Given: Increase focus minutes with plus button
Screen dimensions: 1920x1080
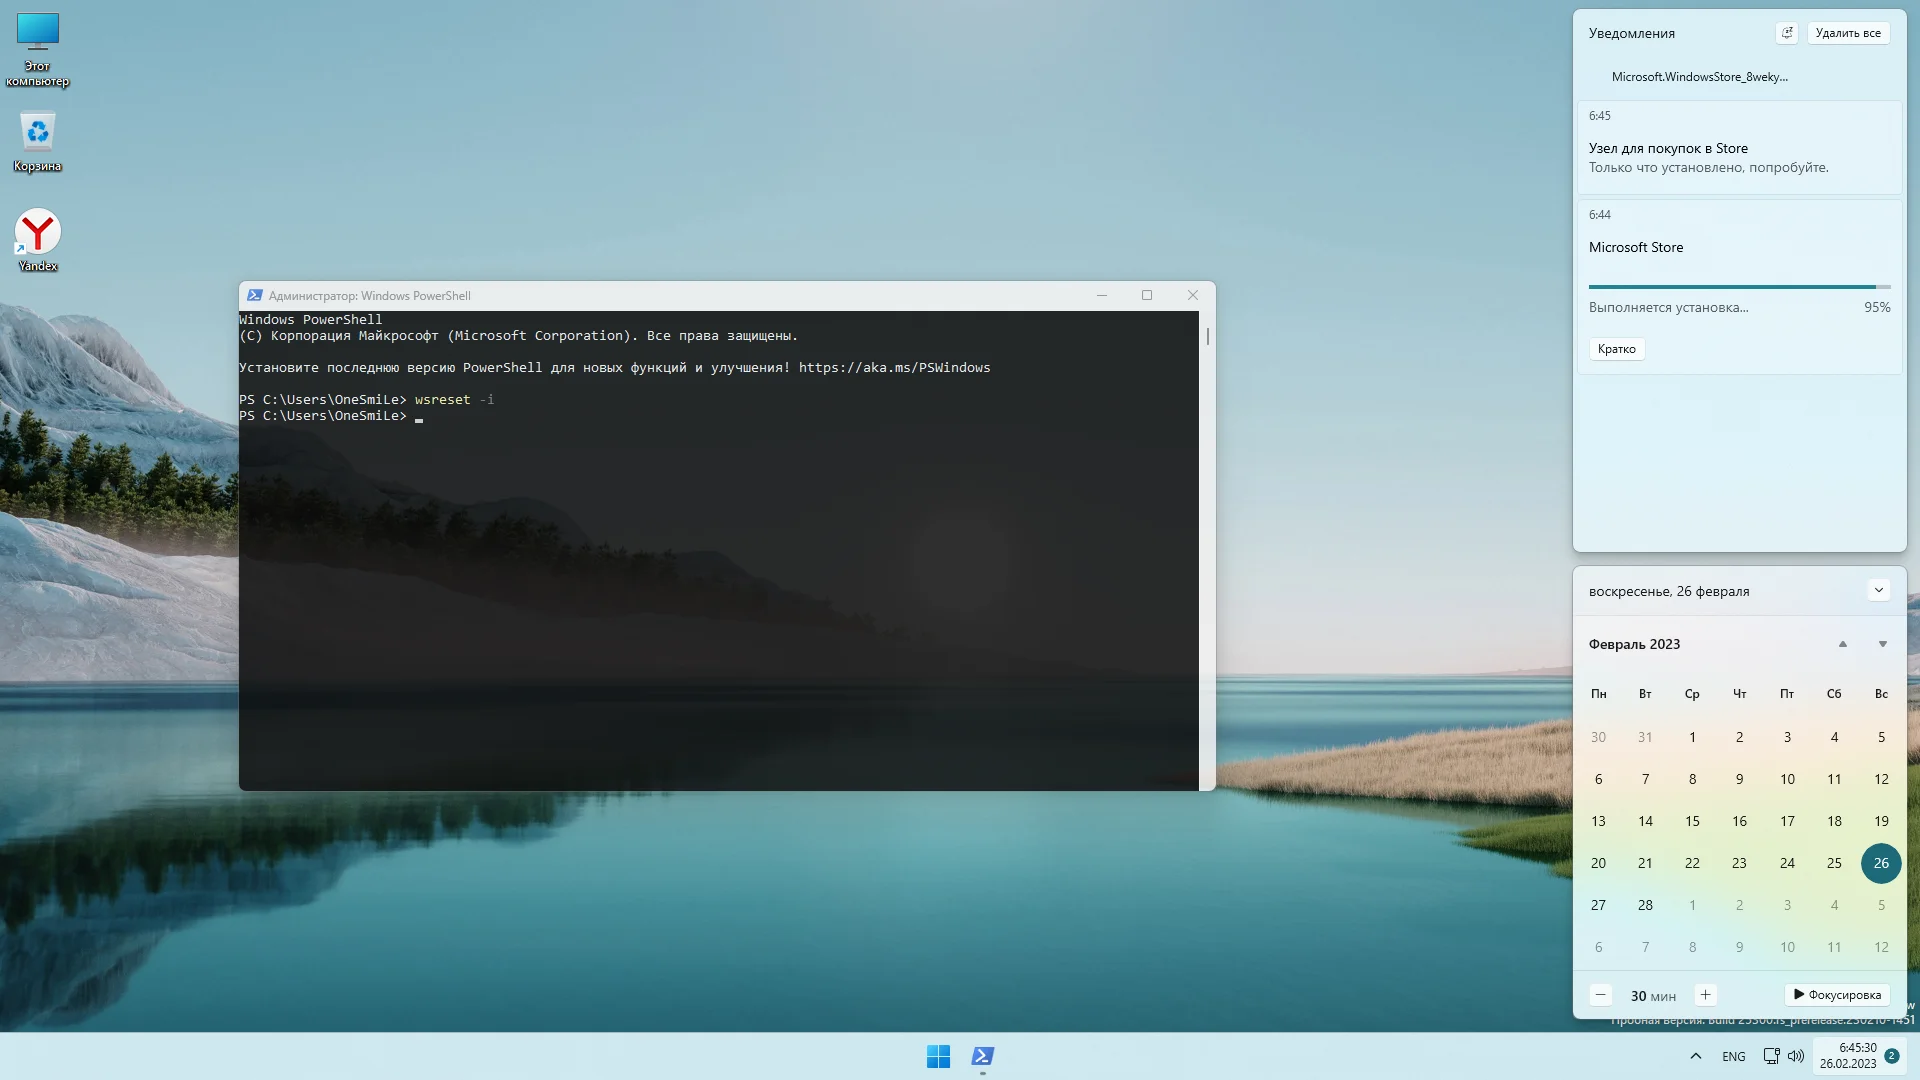Looking at the screenshot, I should [1705, 995].
